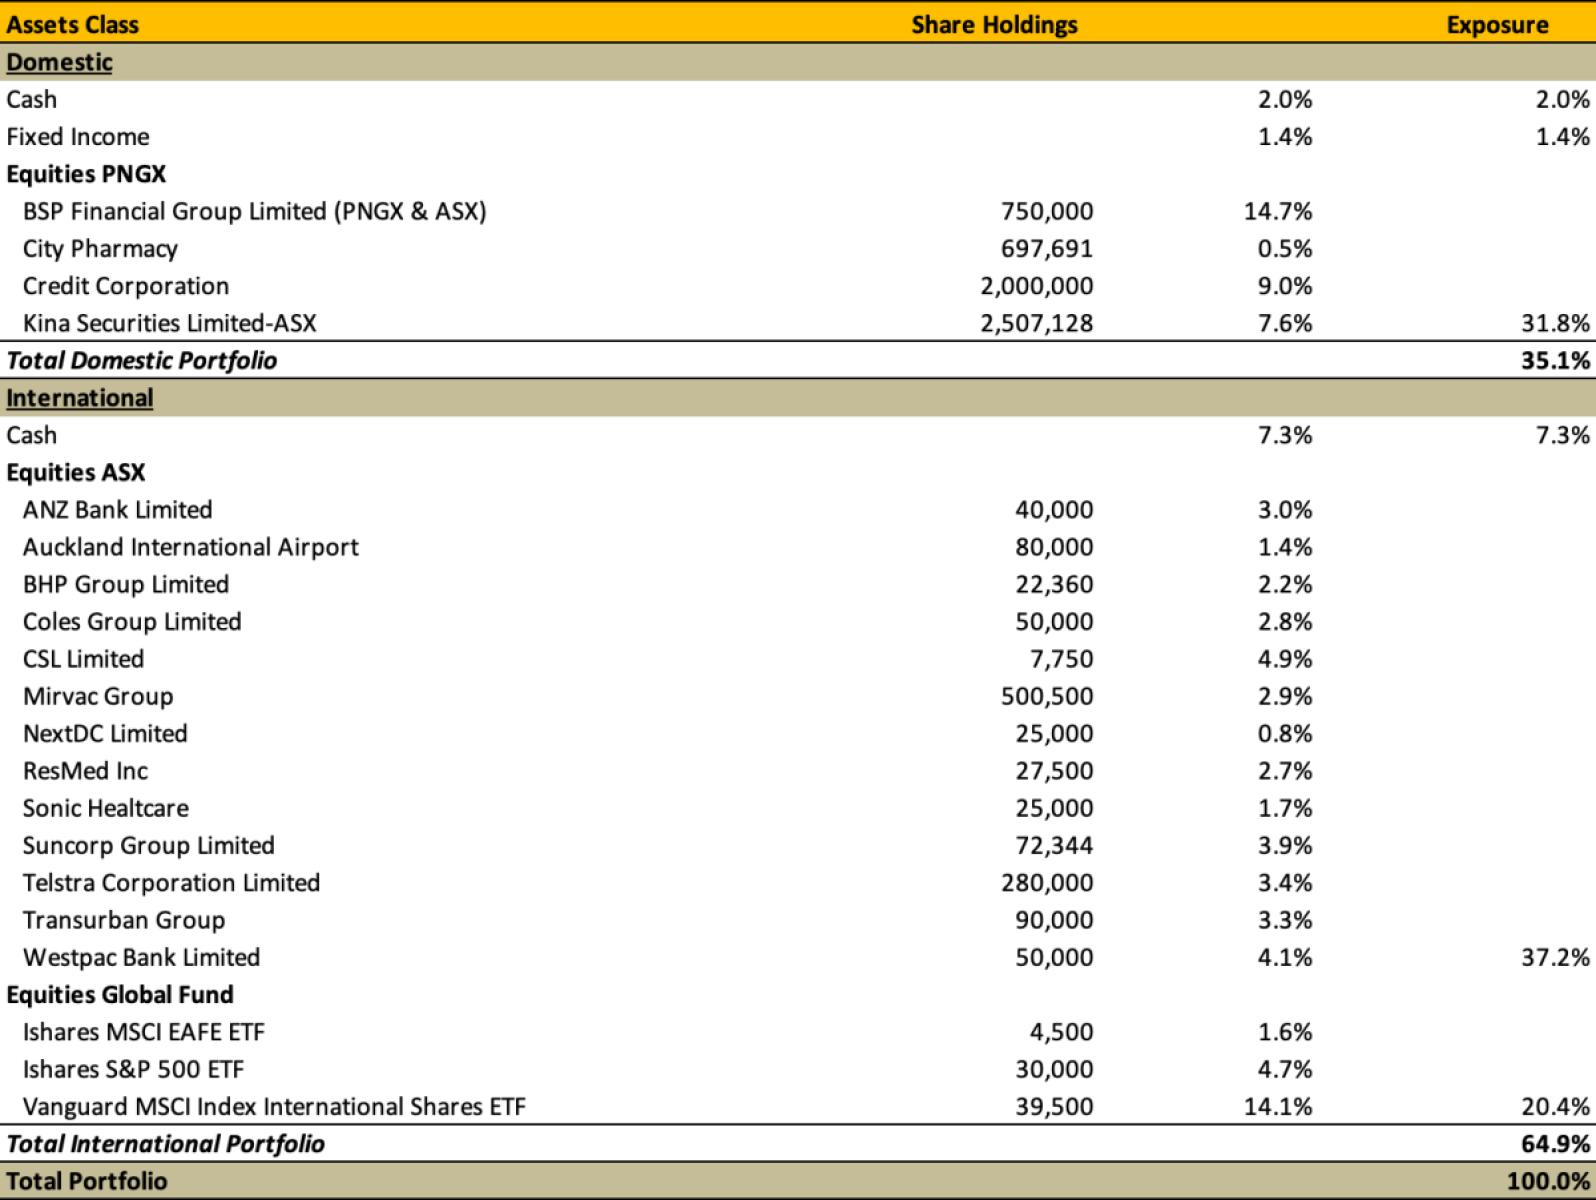This screenshot has width=1596, height=1200.
Task: Select the 35.1% domestic total value
Action: coord(1556,360)
